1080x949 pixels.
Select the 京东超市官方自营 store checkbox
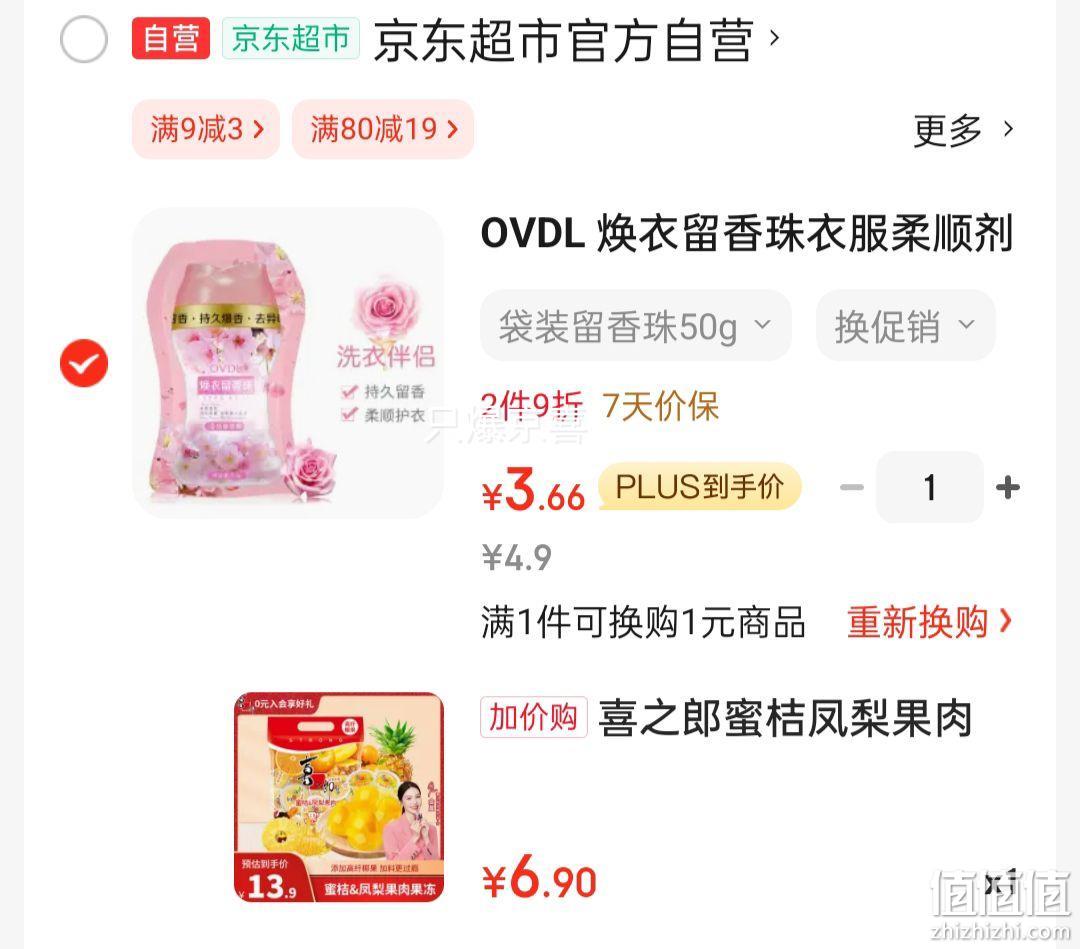pyautogui.click(x=83, y=39)
